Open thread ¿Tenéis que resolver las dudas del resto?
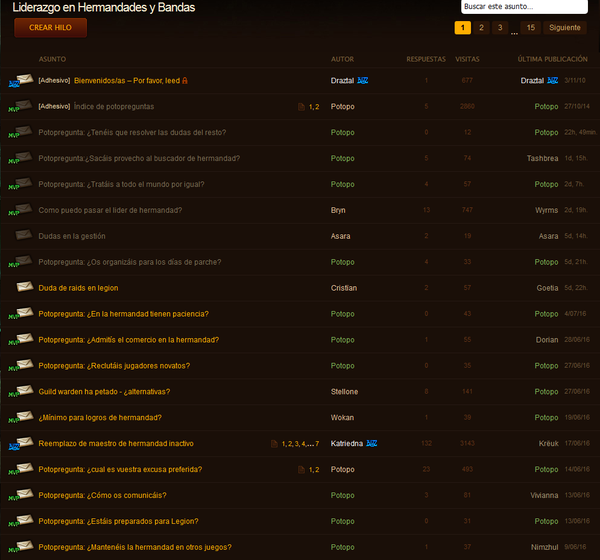The width and height of the screenshot is (600, 560). pyautogui.click(x=132, y=132)
